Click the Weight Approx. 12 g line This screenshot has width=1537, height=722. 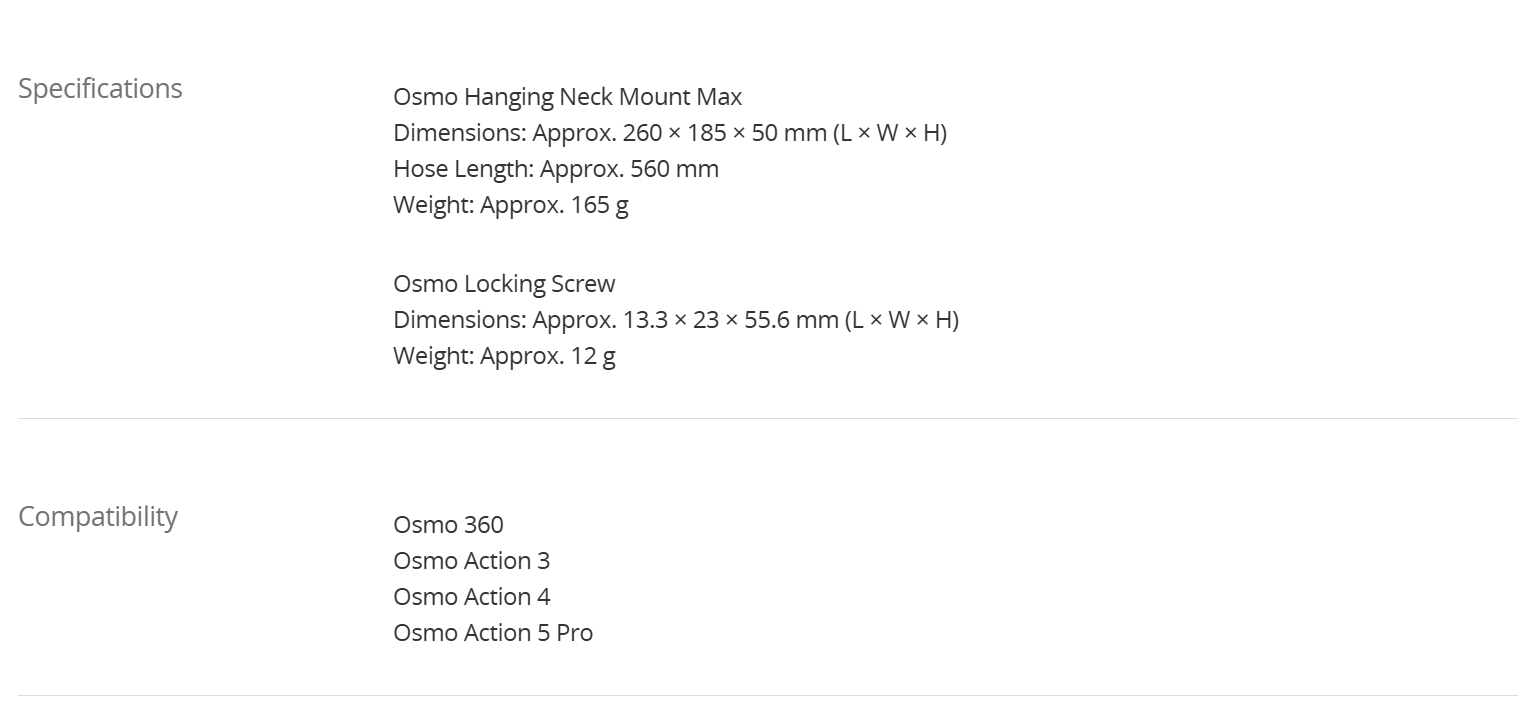[504, 356]
